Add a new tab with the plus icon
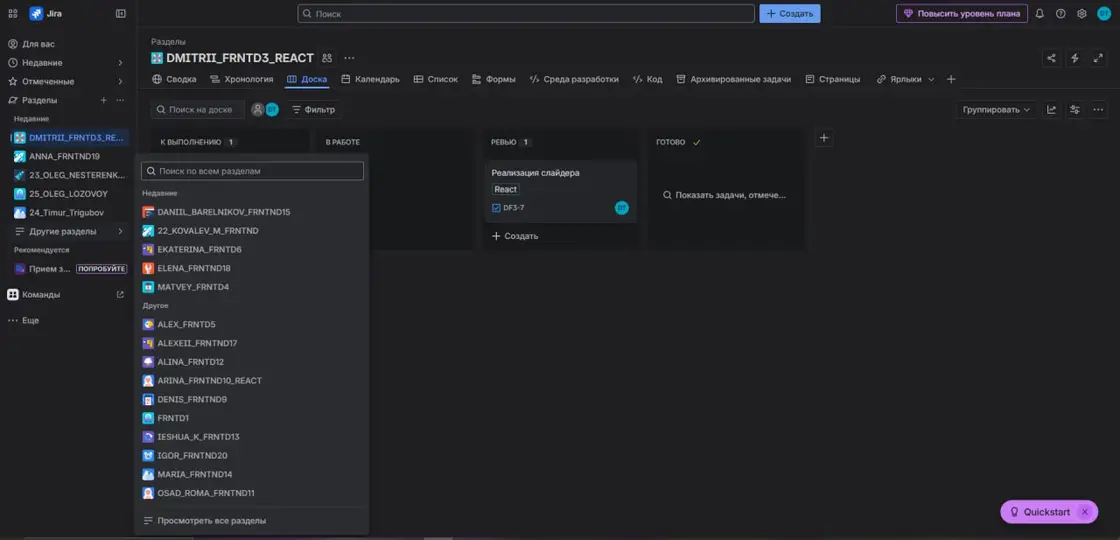 click(x=951, y=79)
